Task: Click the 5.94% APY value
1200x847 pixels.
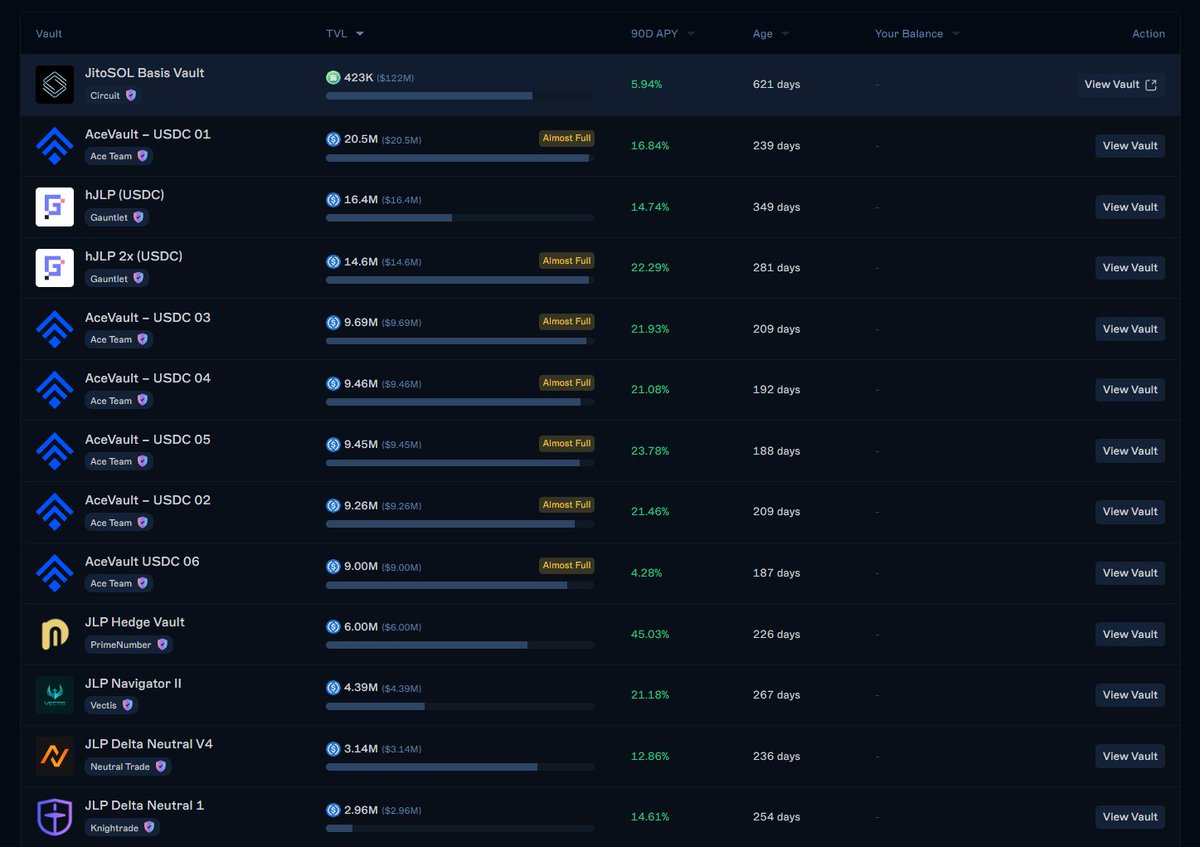Action: tap(646, 85)
